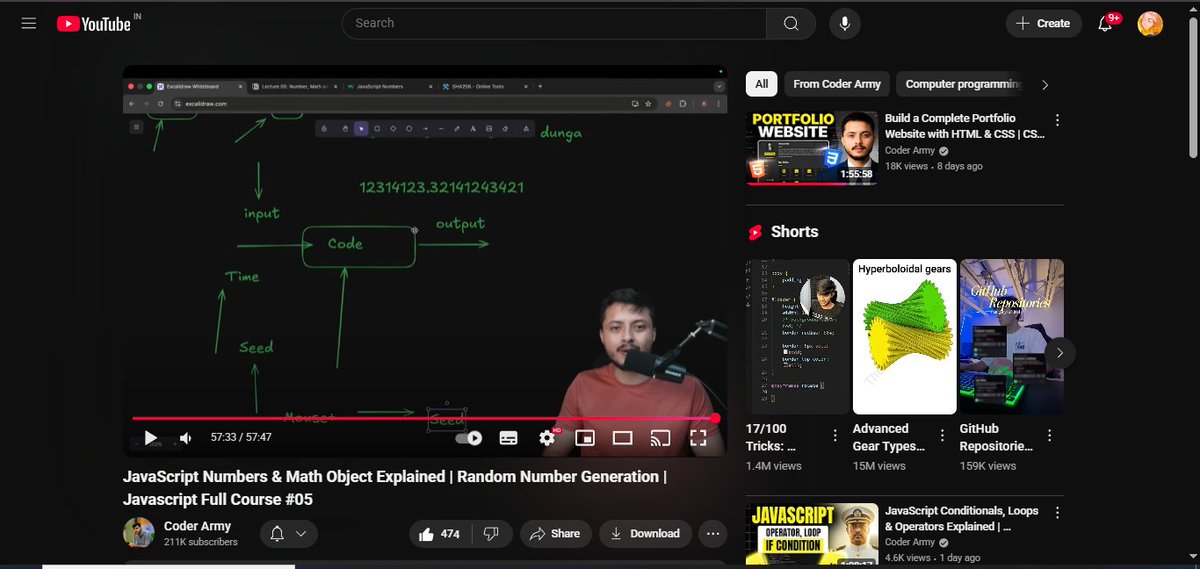Screen dimensions: 1200x569
Task: Click the Share button
Action: pyautogui.click(x=555, y=534)
